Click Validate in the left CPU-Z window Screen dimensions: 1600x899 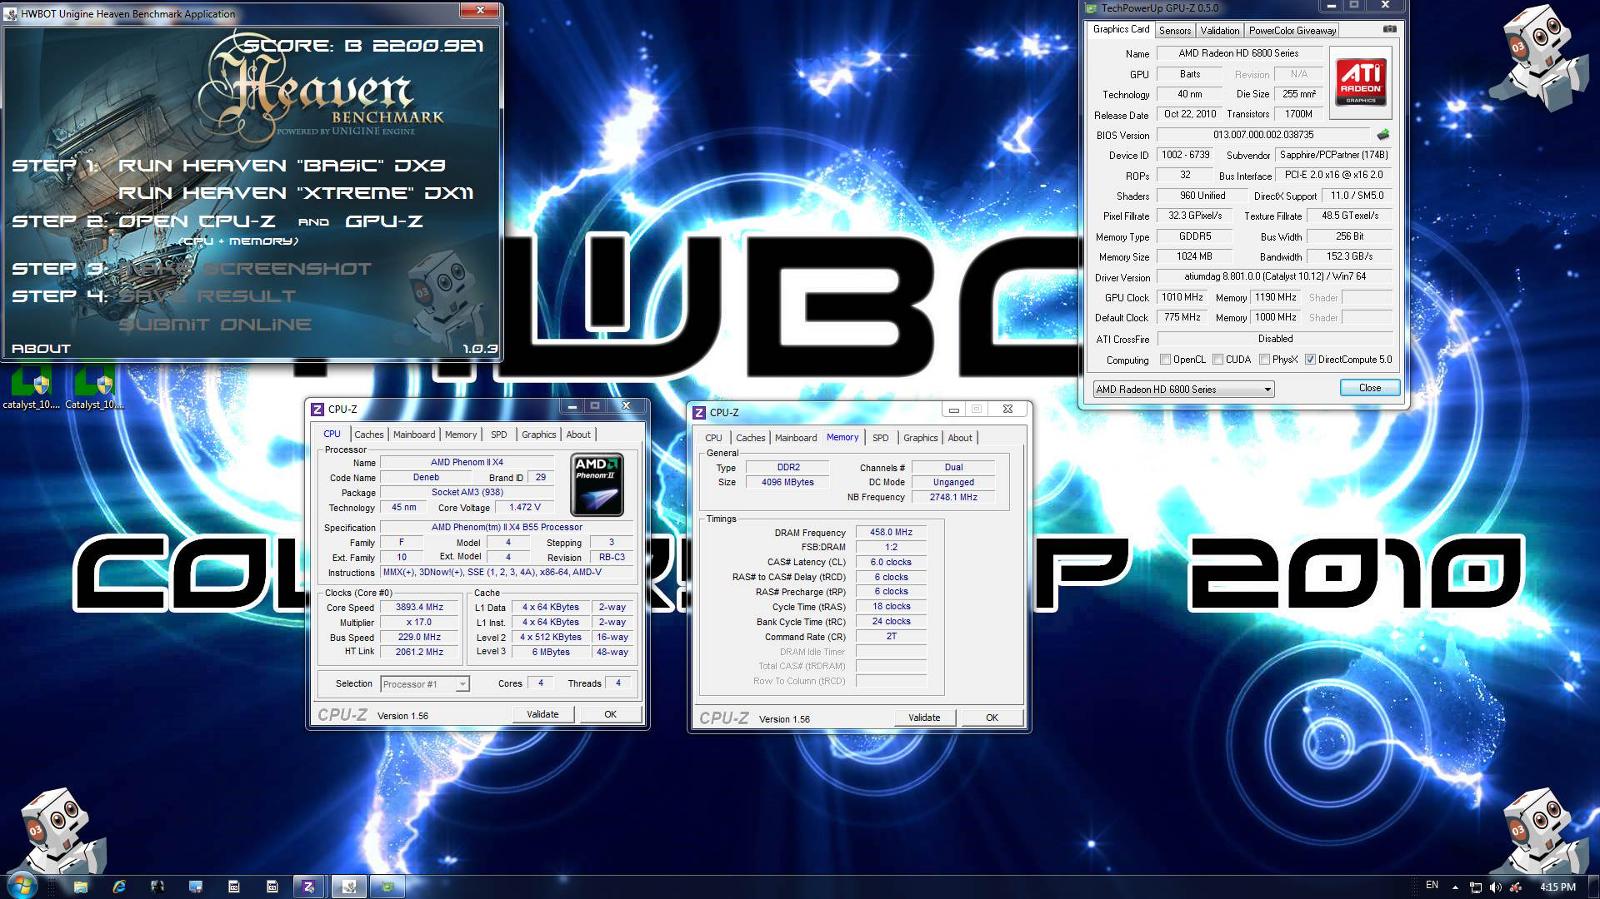tap(543, 714)
